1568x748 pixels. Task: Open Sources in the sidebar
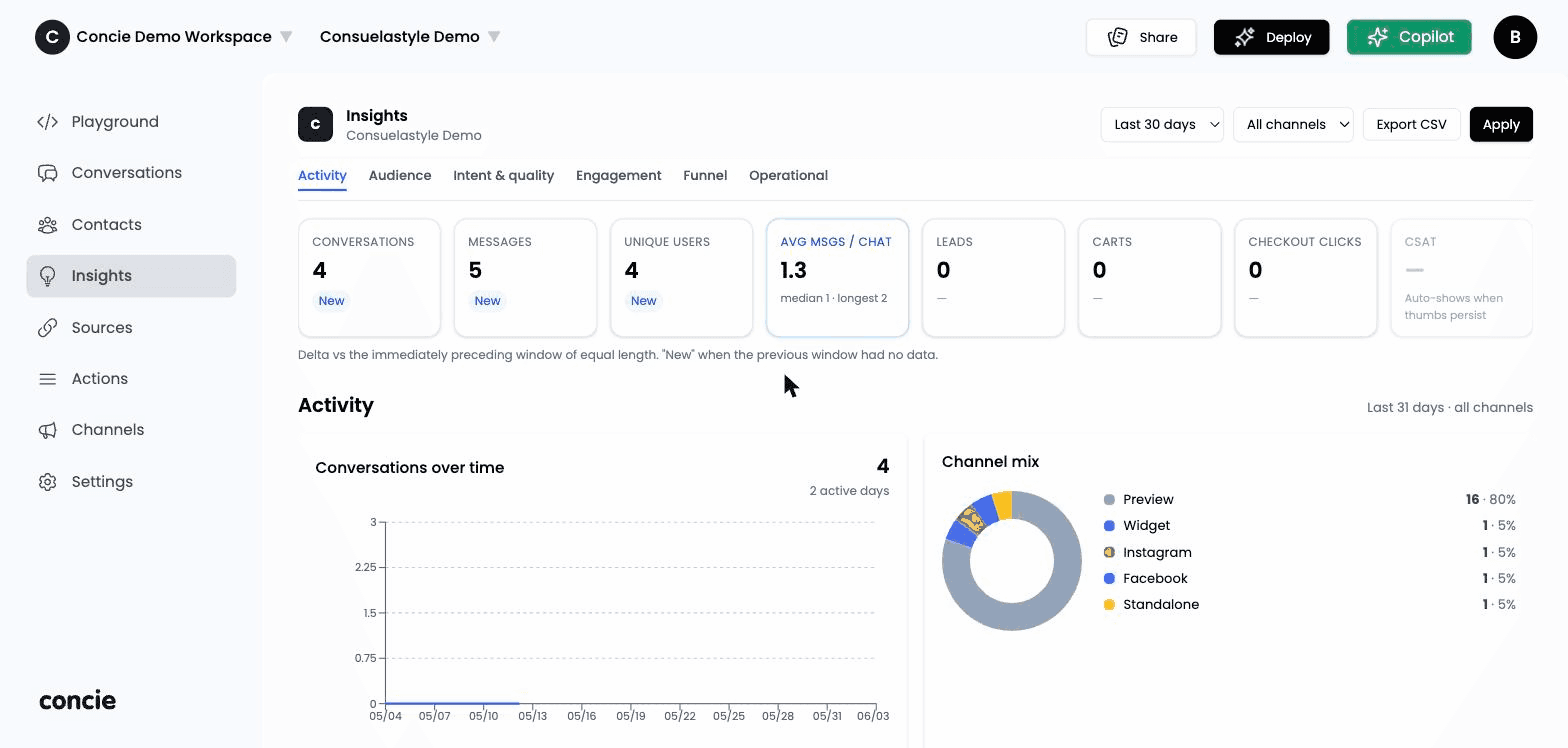(131, 328)
